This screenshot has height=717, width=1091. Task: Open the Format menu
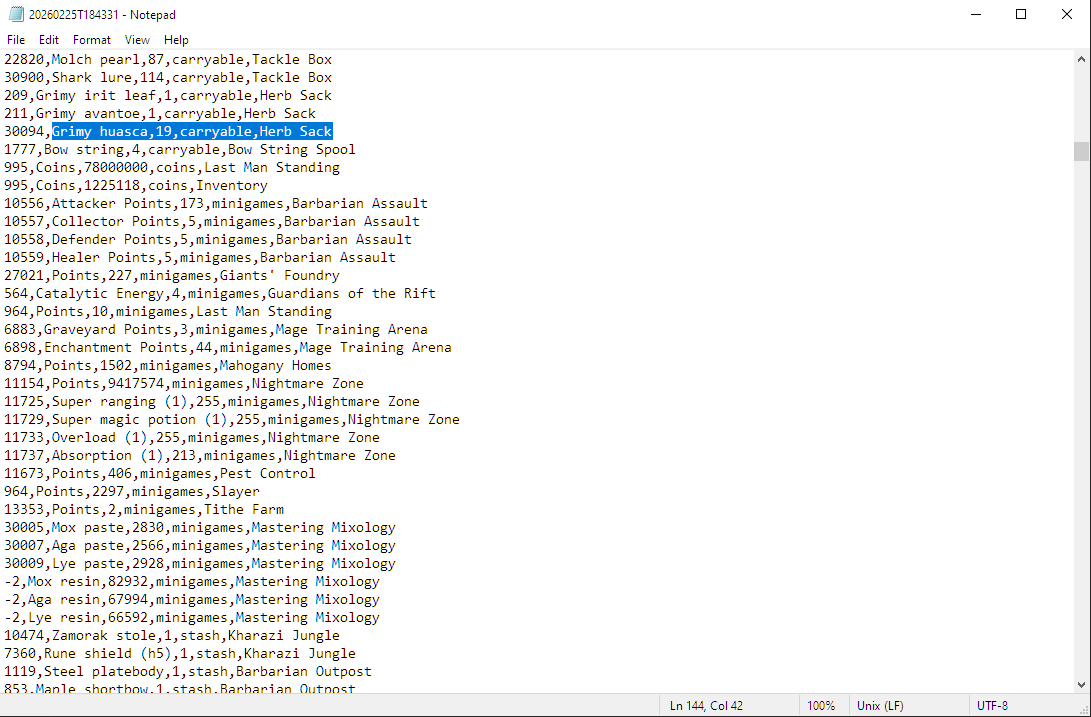(x=92, y=40)
